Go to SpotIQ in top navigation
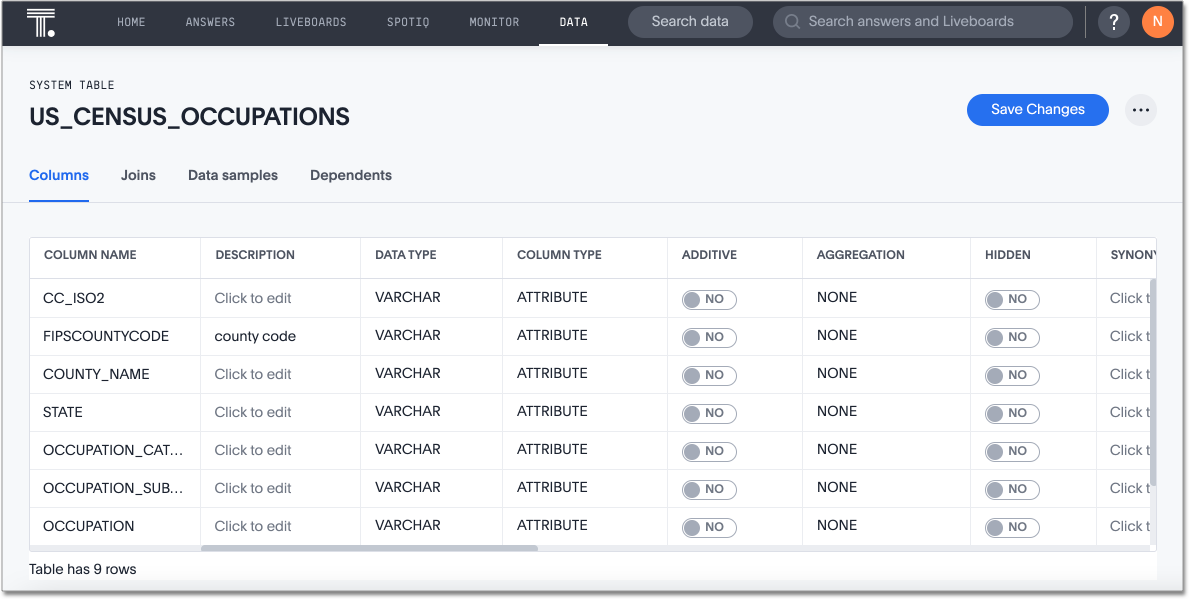Viewport: 1189px width, 599px height. click(408, 22)
